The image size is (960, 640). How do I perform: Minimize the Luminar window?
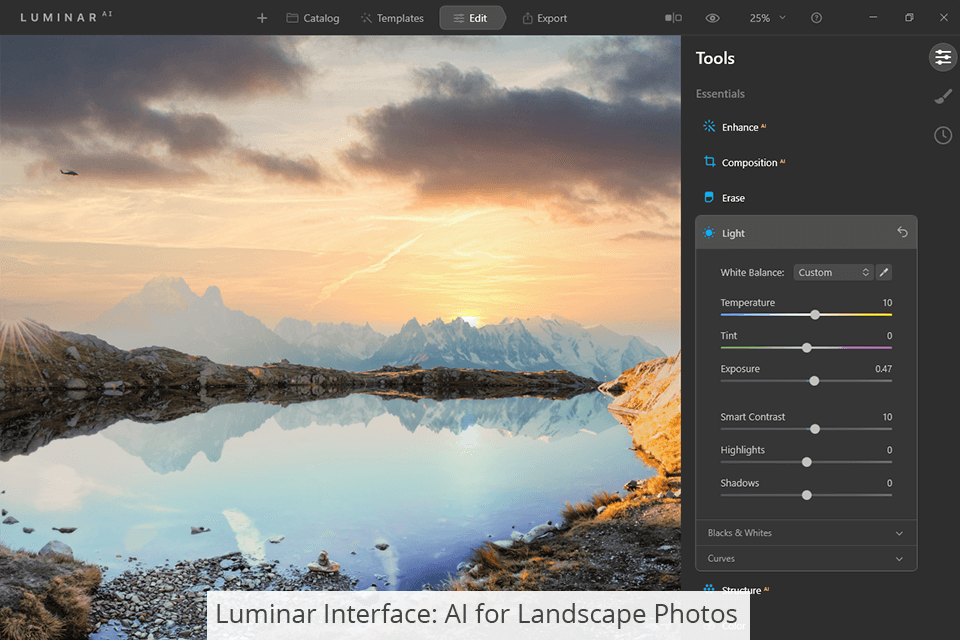(x=873, y=18)
